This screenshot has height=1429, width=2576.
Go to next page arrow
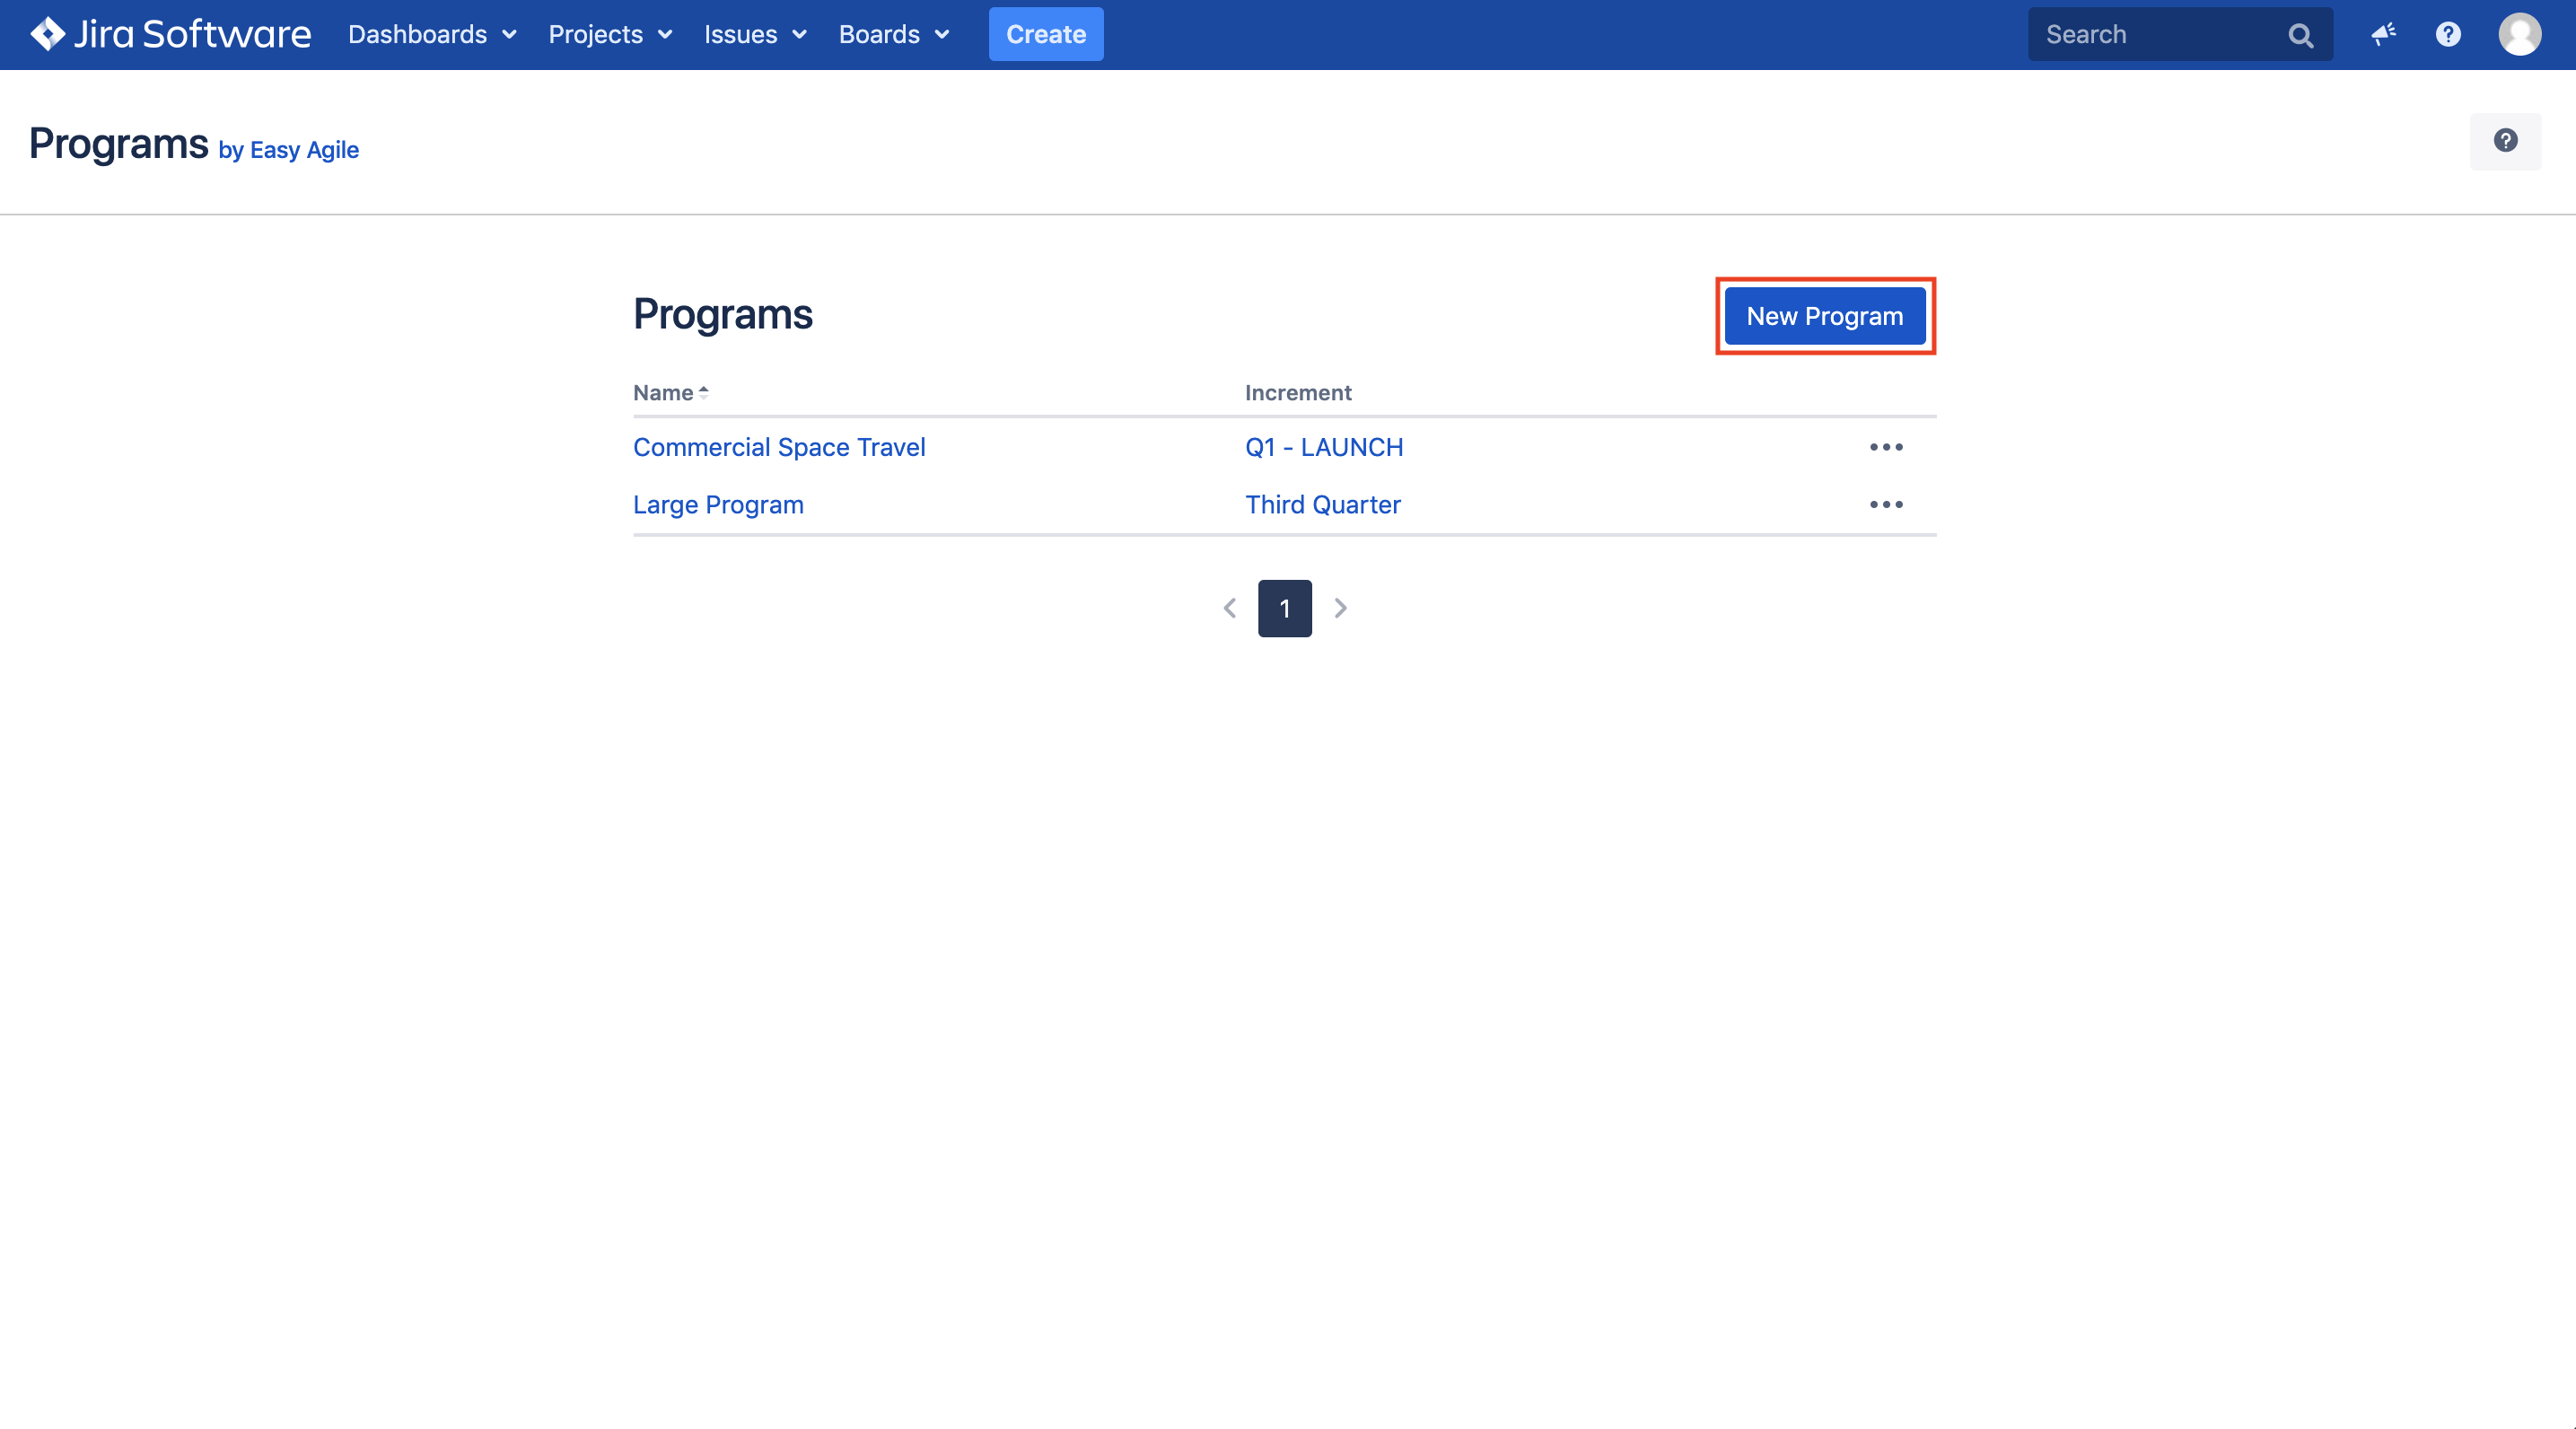tap(1341, 608)
